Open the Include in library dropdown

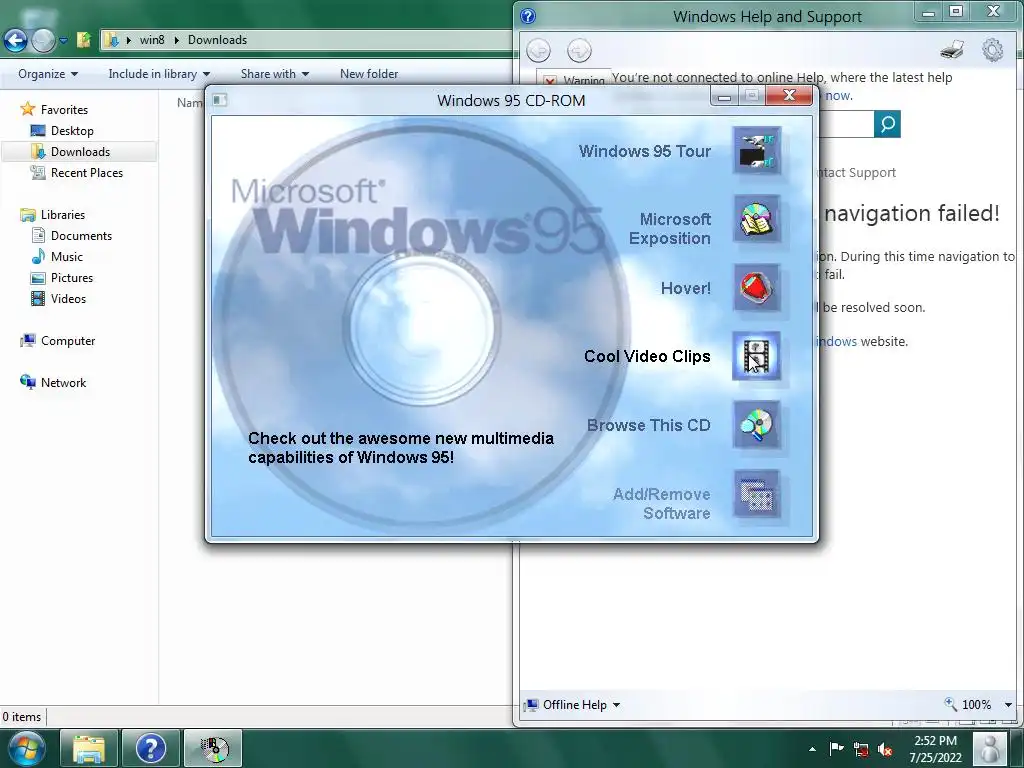click(x=159, y=74)
